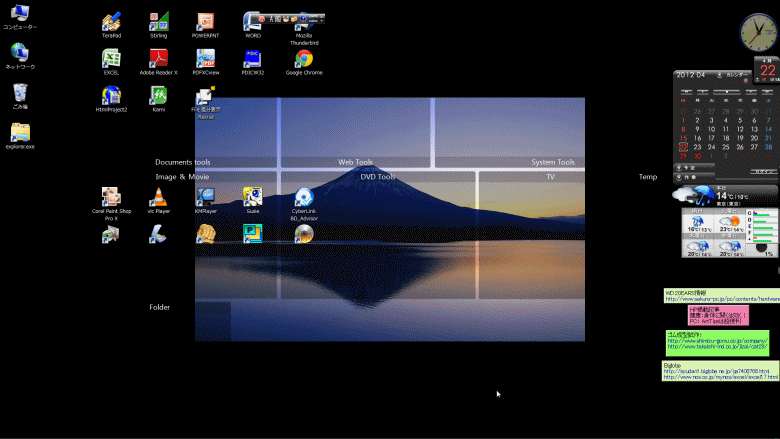Open Mozilla Thunderbird desktop icon

(x=303, y=24)
